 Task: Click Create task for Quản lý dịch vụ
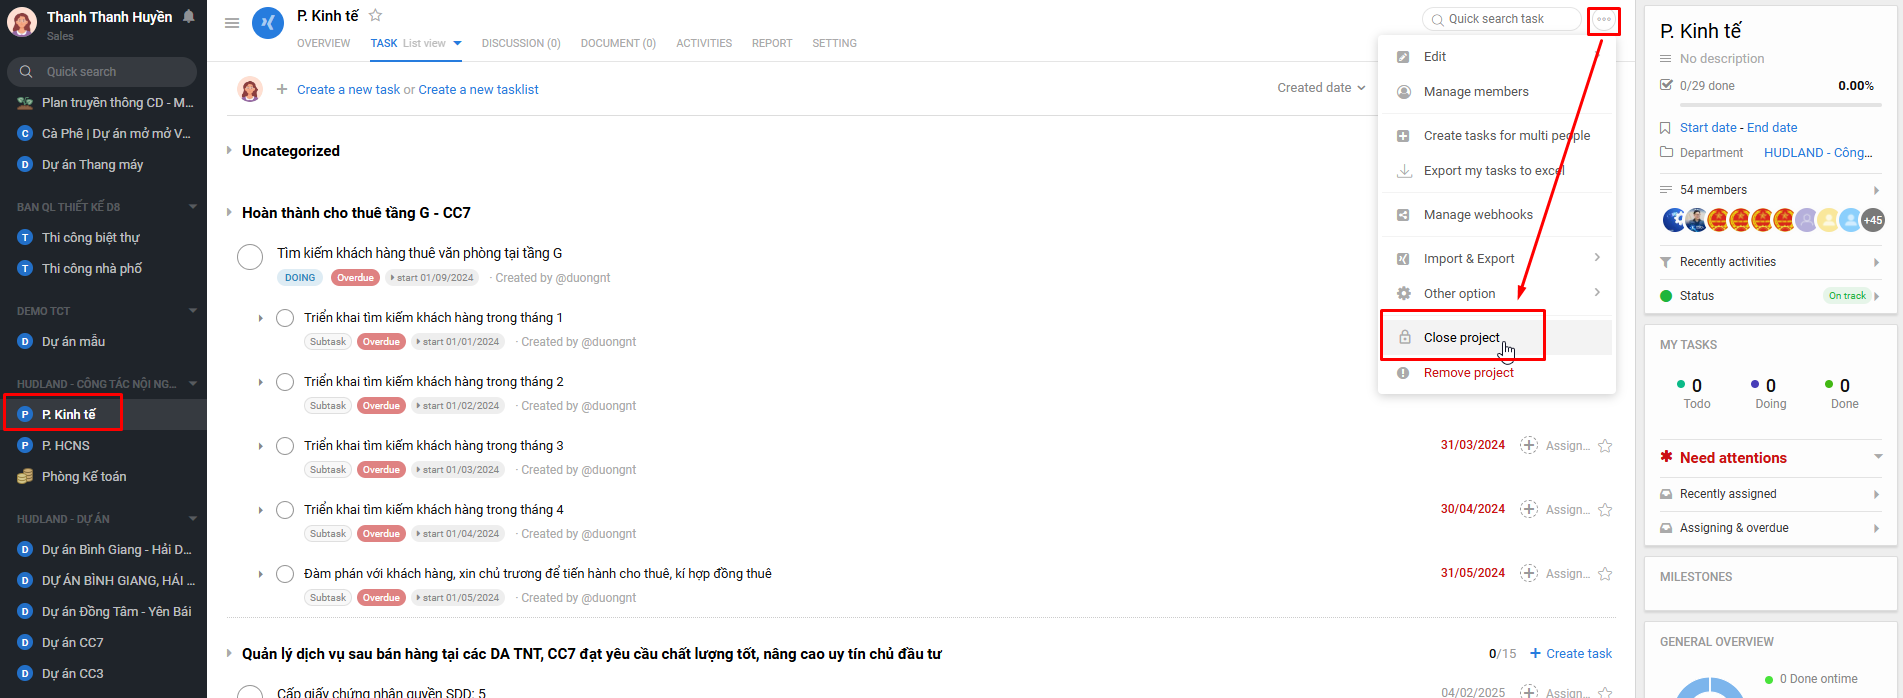click(1571, 653)
